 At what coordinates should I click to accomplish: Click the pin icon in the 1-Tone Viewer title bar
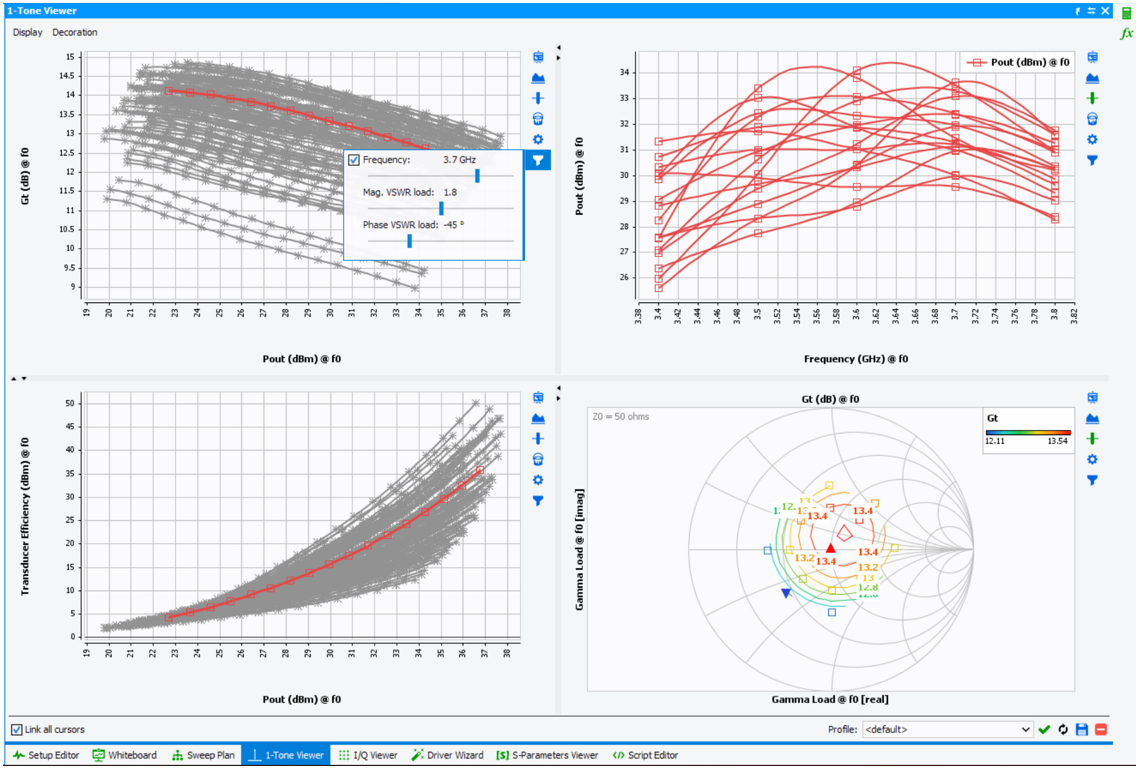(x=1077, y=11)
